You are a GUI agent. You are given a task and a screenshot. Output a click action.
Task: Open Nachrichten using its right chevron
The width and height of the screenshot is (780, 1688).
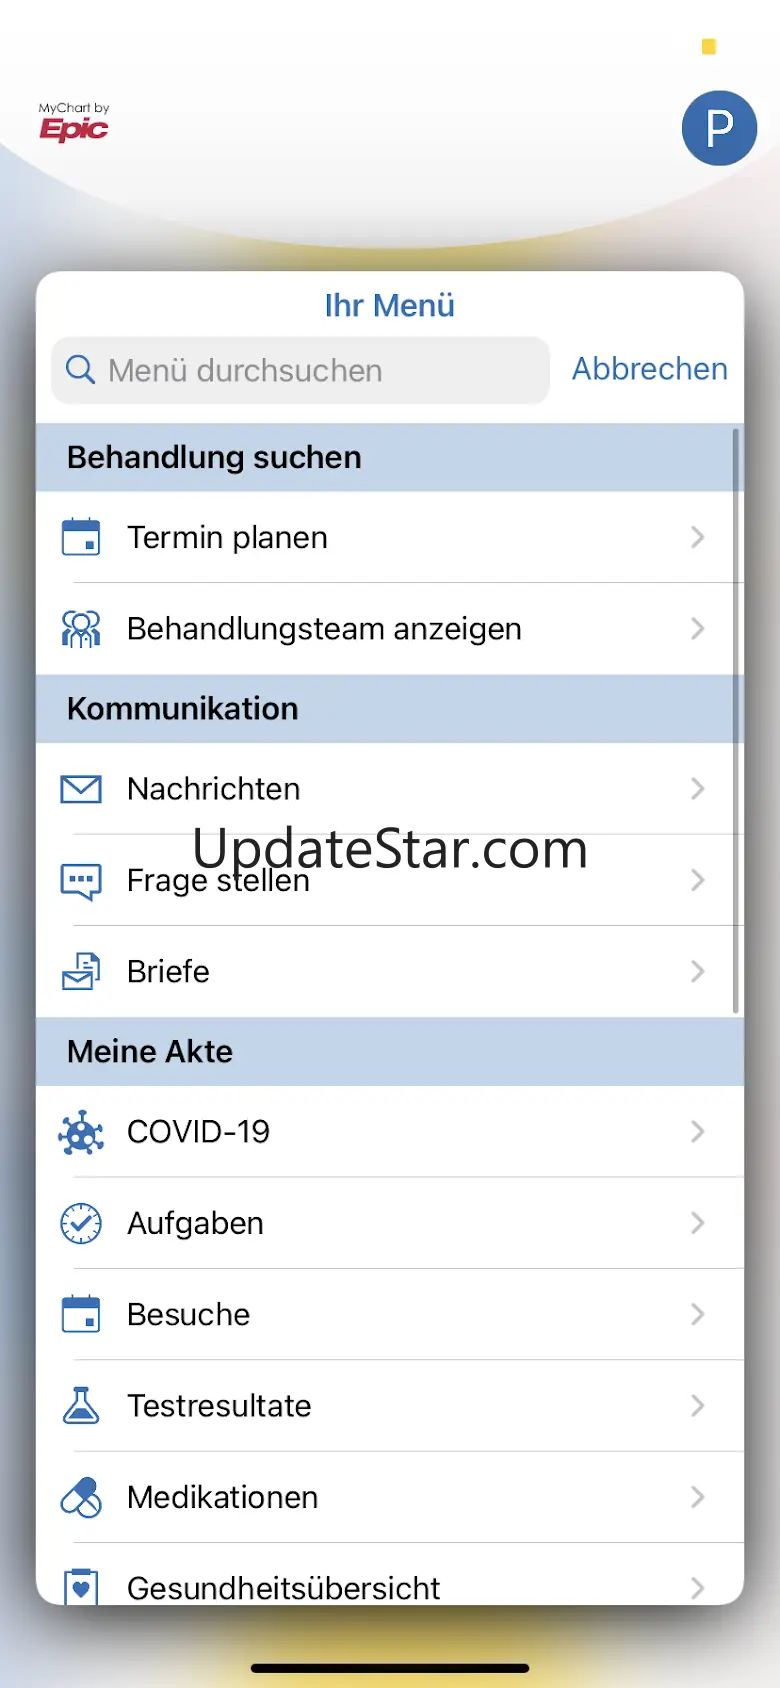tap(698, 789)
